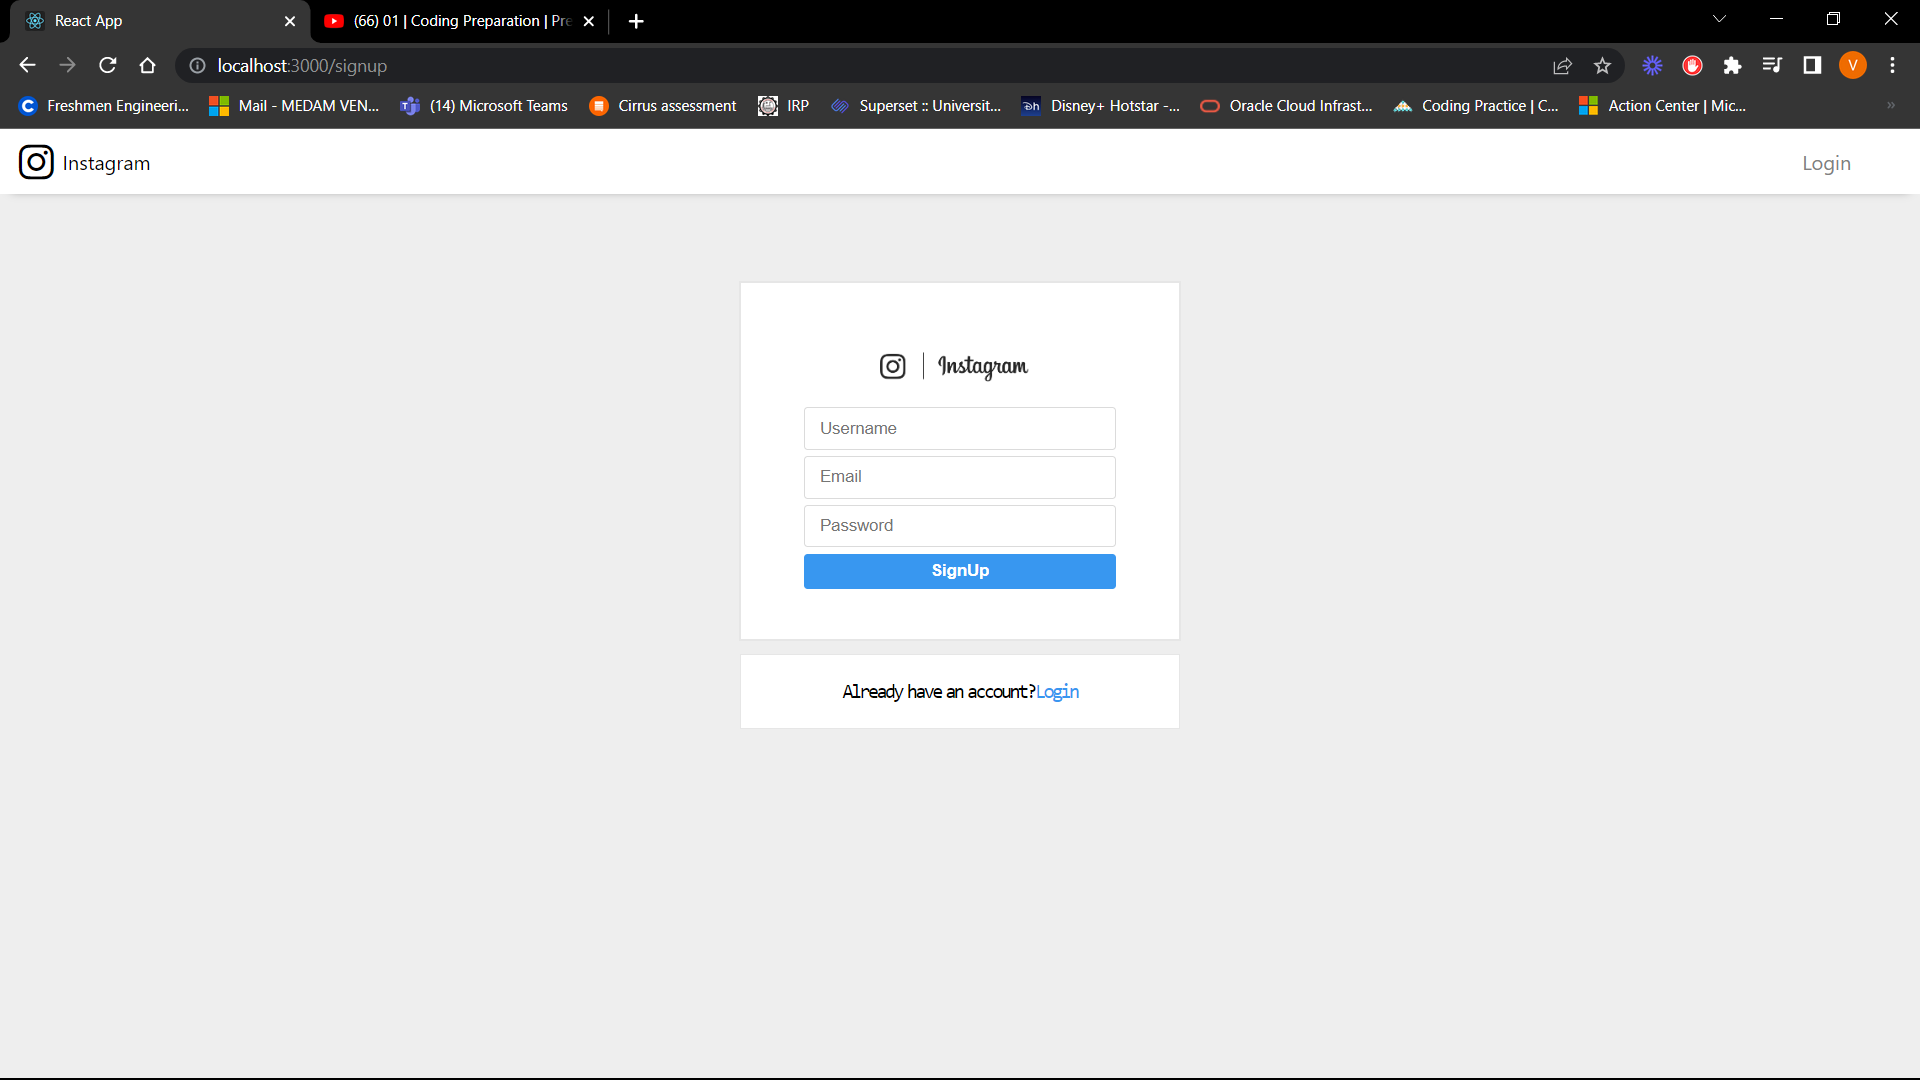
Task: Open the Chrome three-dot menu
Action: (x=1892, y=65)
